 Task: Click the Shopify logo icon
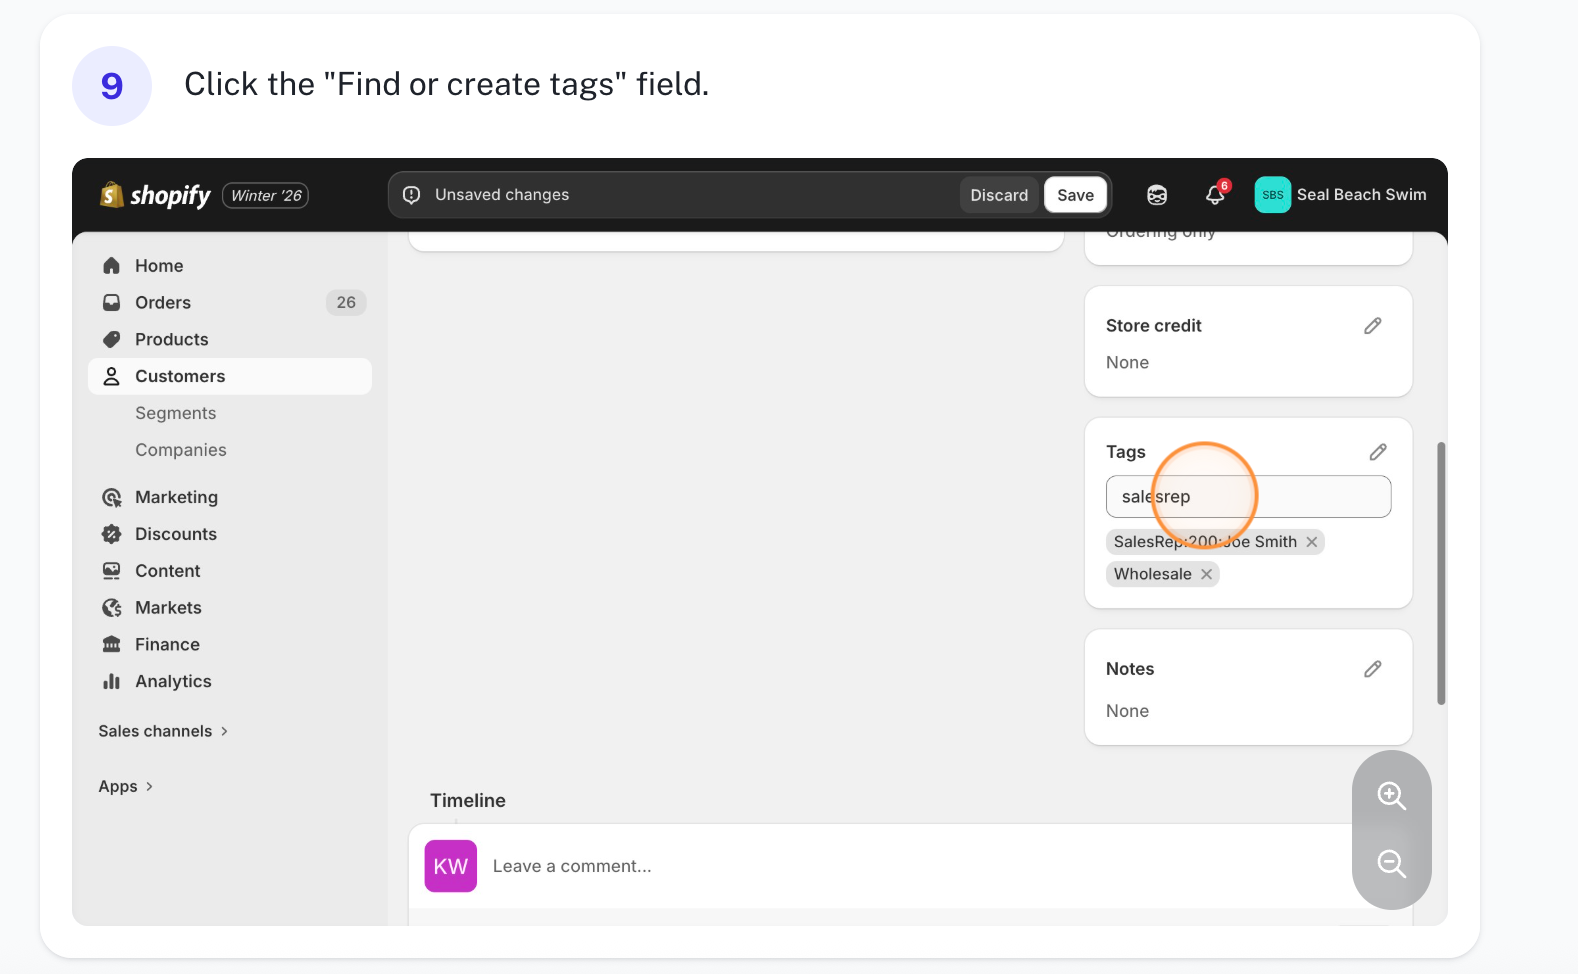coord(112,195)
